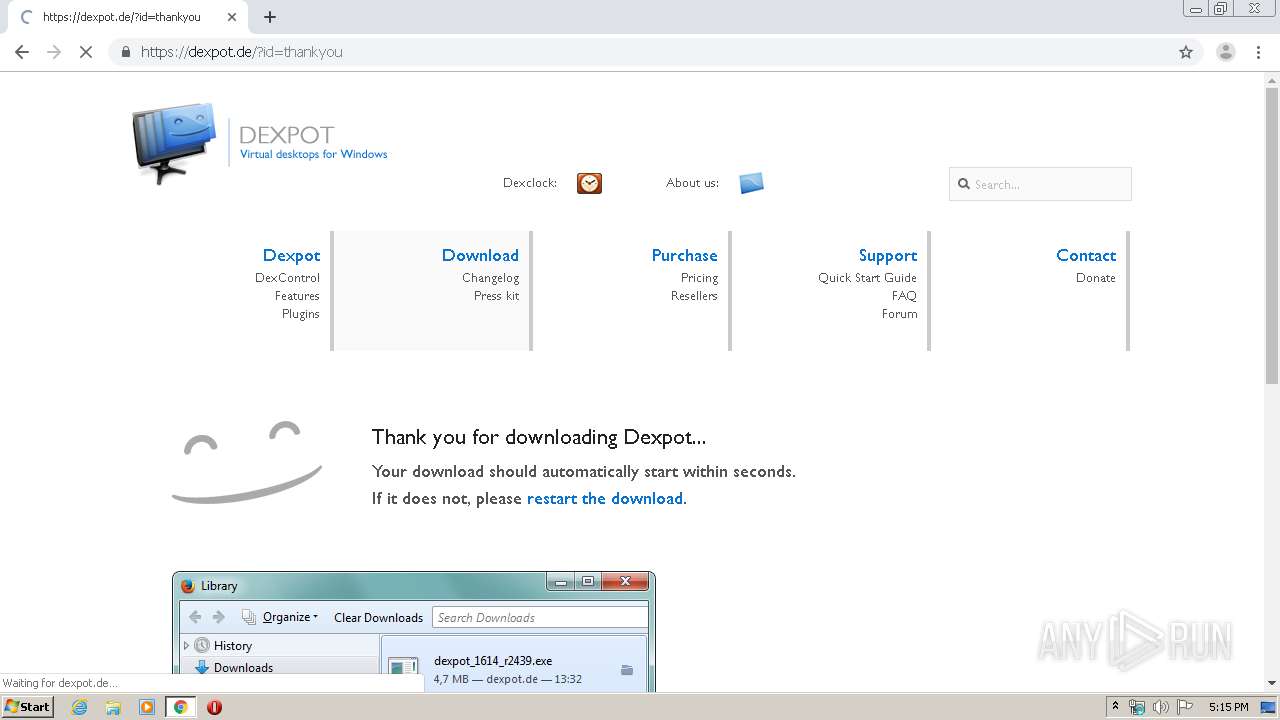Click Virtual desktops for Windows tagline
Viewport: 1280px width, 720px height.
[313, 154]
